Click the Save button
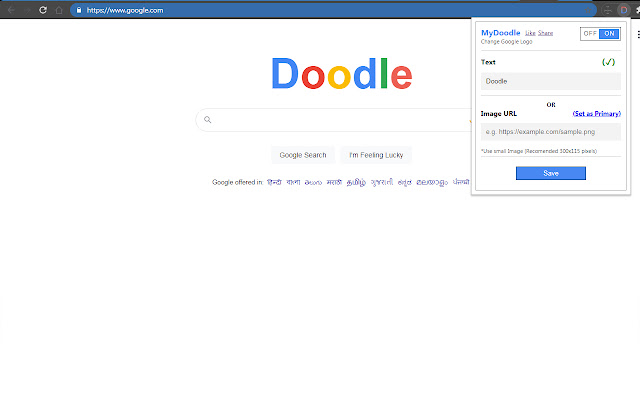This screenshot has width=640, height=400. click(551, 173)
